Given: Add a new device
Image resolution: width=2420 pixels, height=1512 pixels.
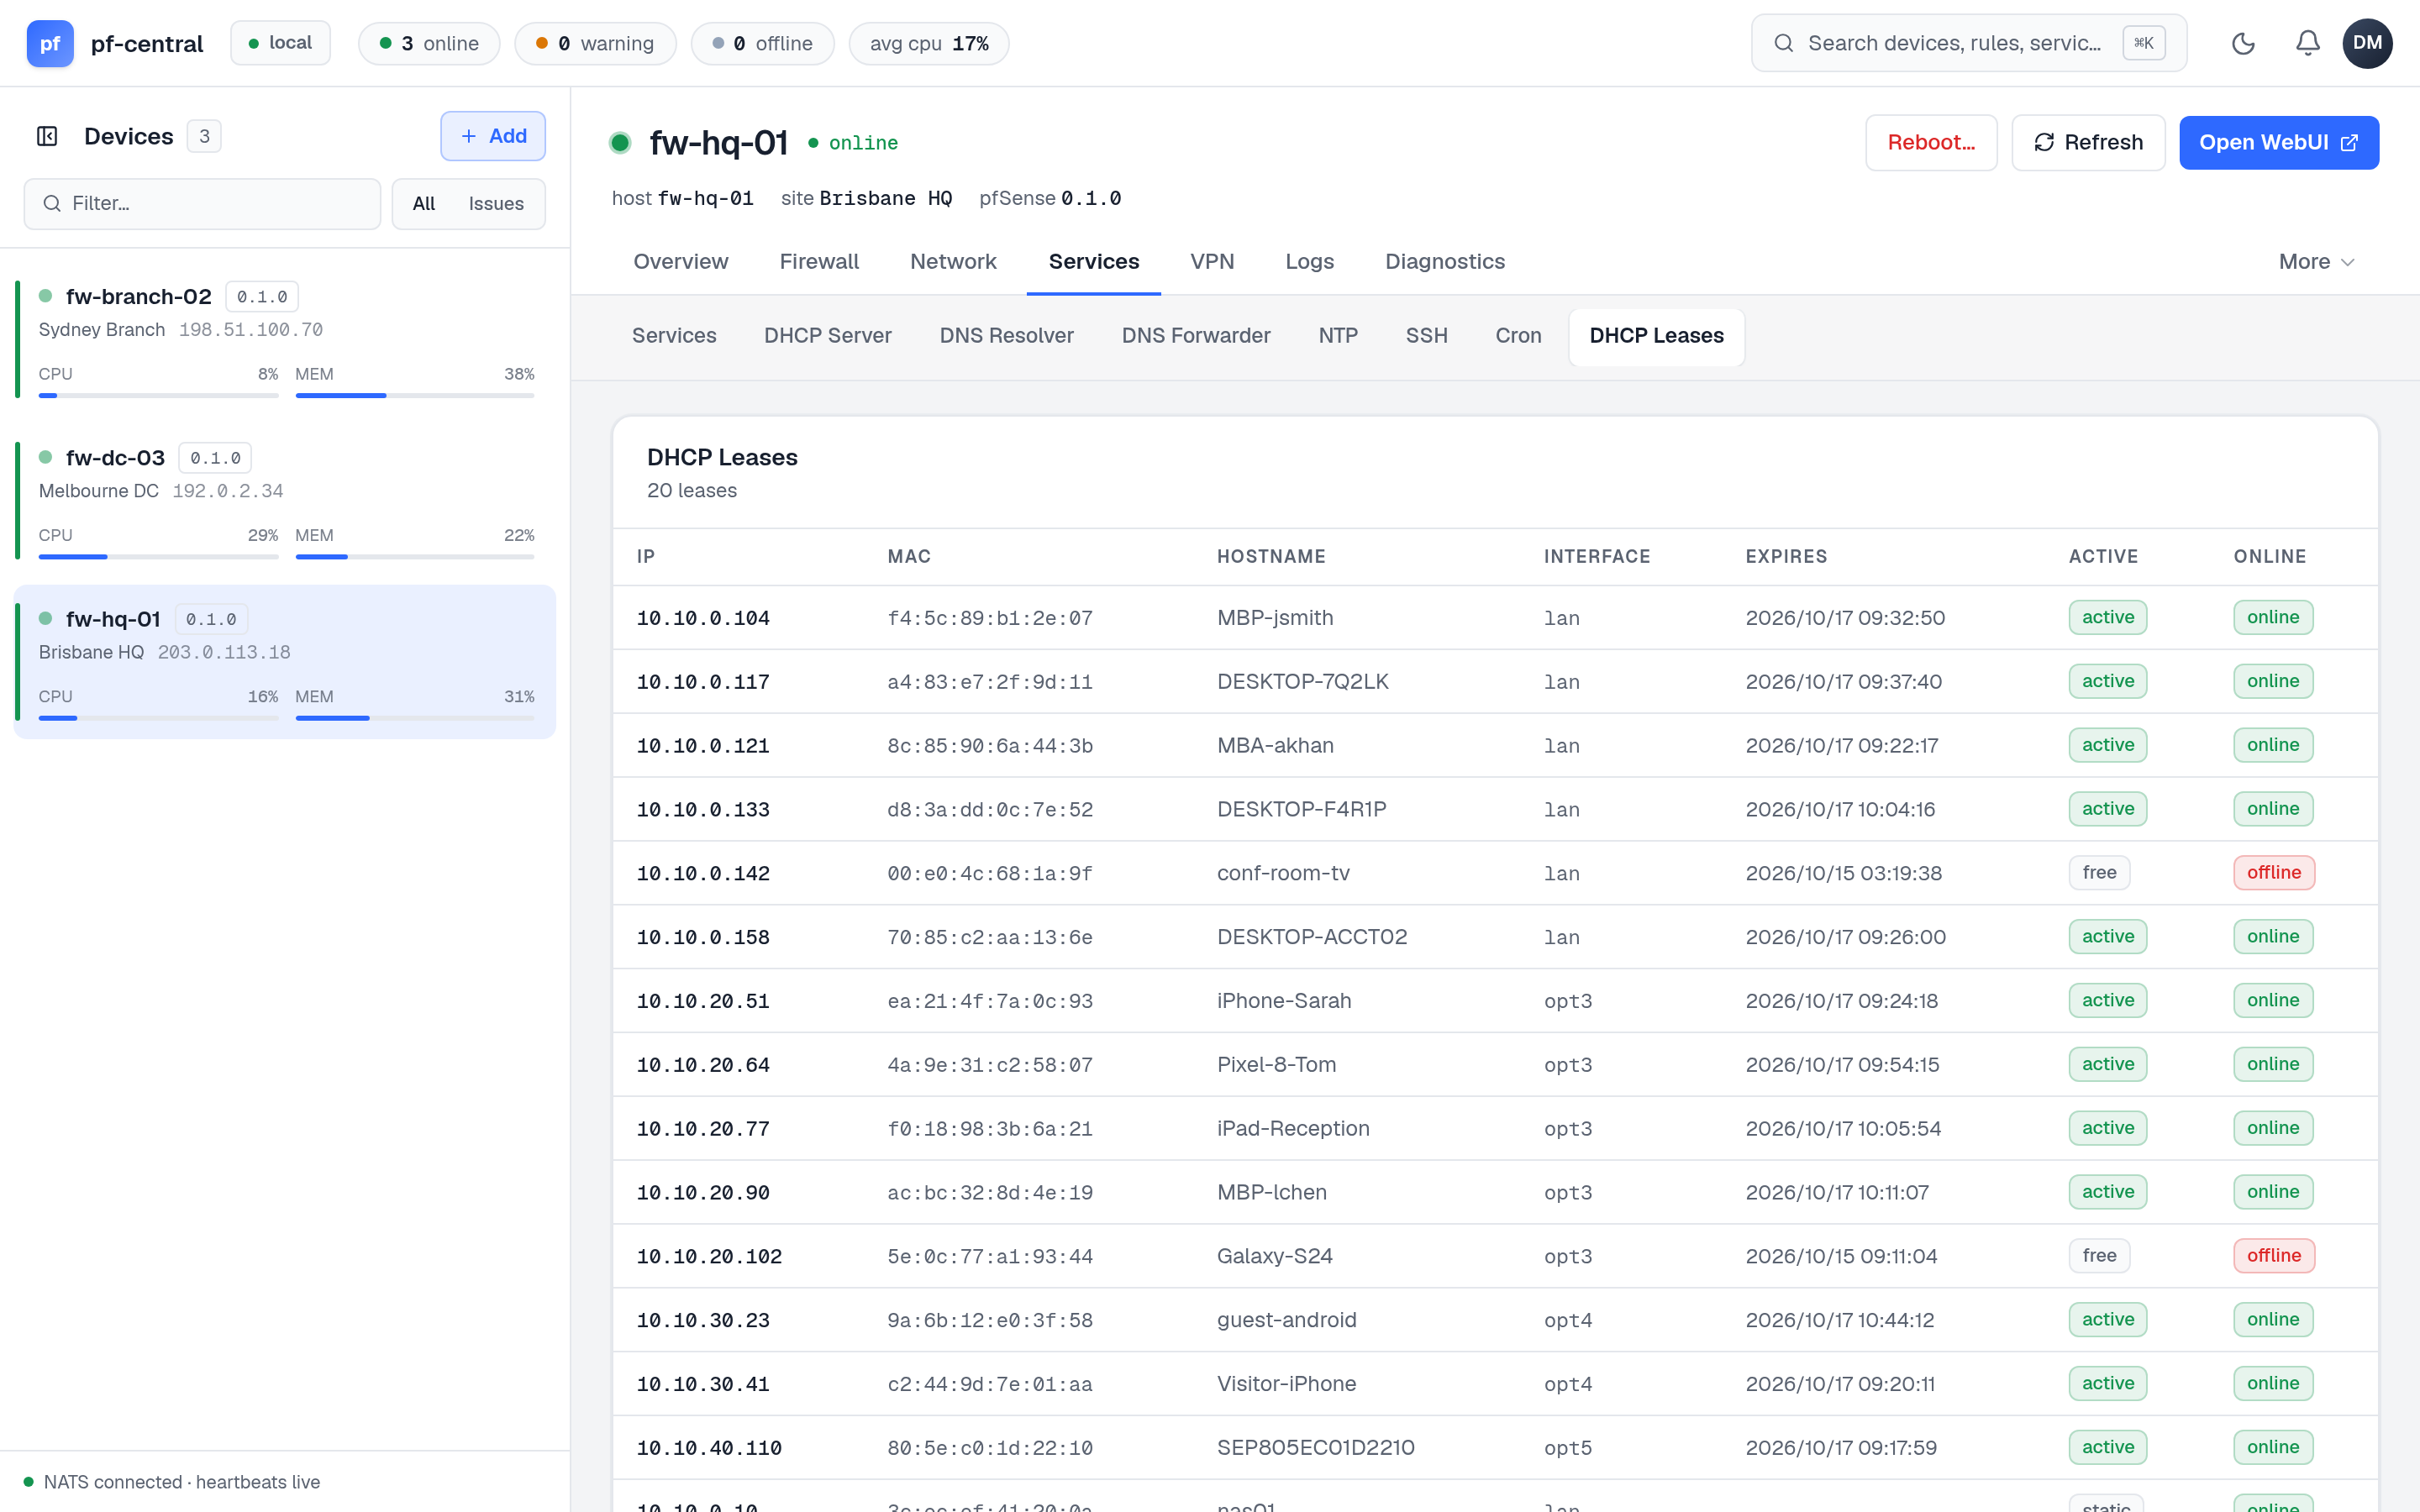Looking at the screenshot, I should [493, 136].
